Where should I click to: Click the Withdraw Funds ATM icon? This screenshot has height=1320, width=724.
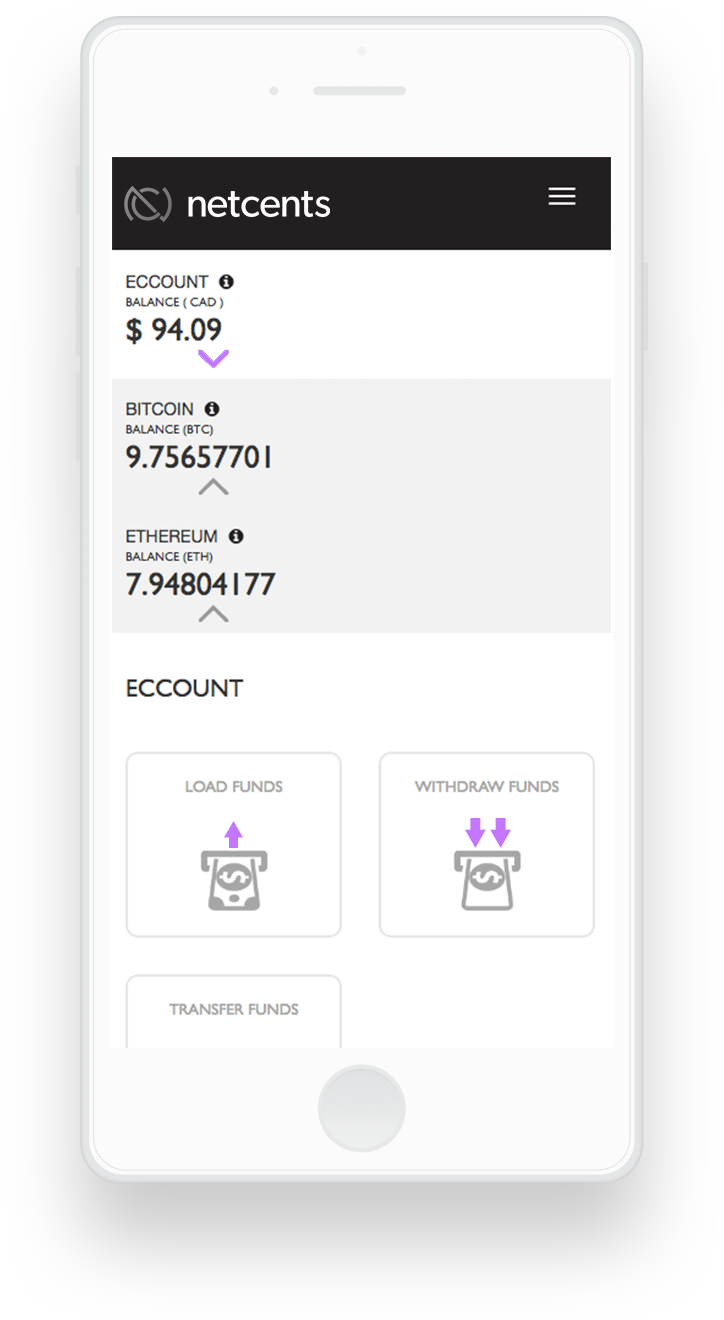tap(487, 880)
